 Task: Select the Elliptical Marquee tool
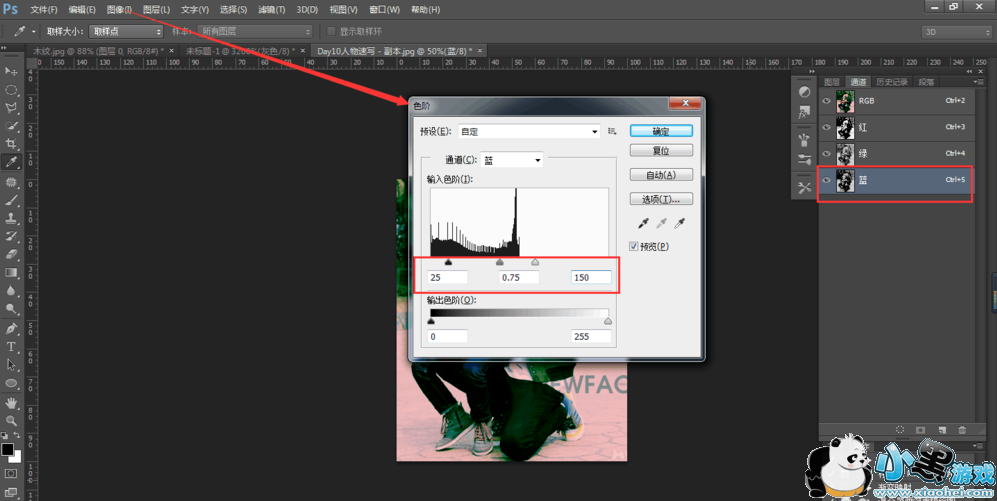point(11,90)
